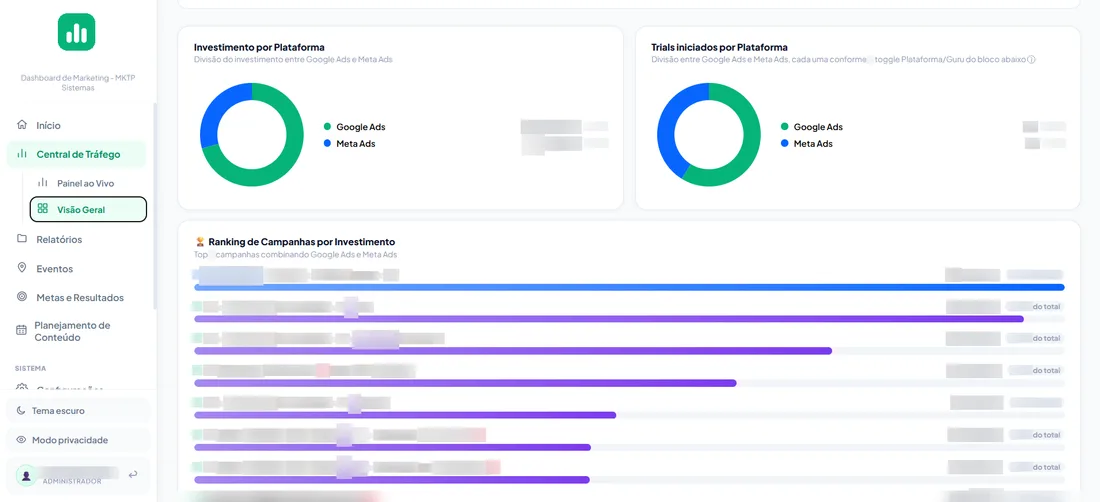The height and width of the screenshot is (502, 1100).
Task: Toggle Google Ads legend in Trials iniciados card
Action: coord(812,127)
